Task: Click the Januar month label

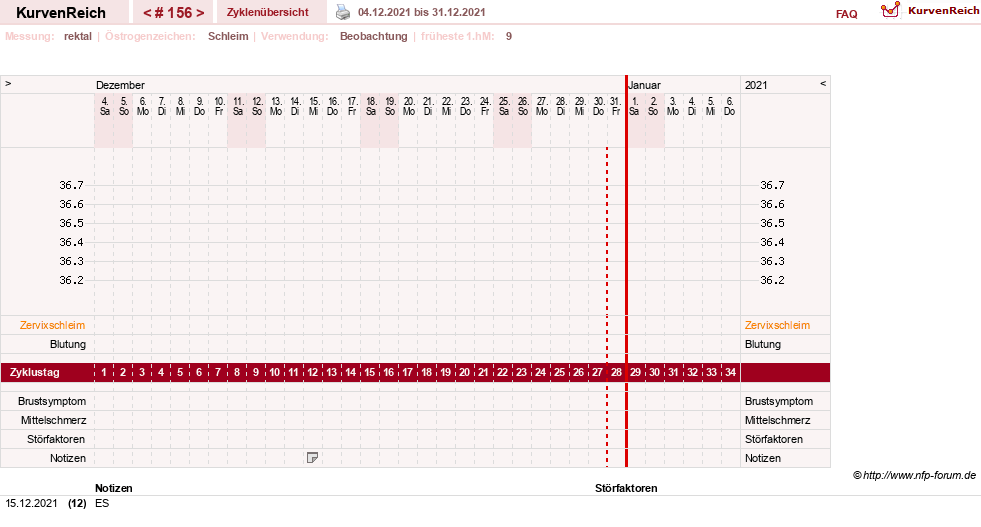Action: click(x=644, y=85)
